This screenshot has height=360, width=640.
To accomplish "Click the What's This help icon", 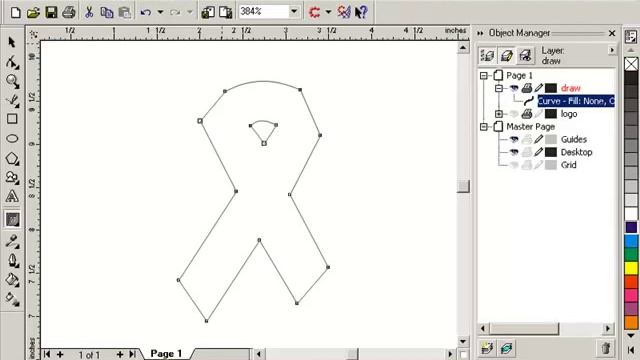I will (x=361, y=12).
